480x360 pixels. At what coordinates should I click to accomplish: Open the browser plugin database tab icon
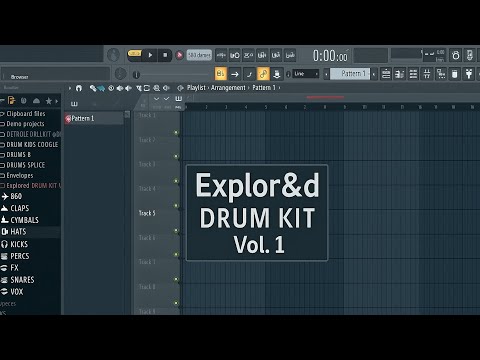pyautogui.click(x=23, y=100)
